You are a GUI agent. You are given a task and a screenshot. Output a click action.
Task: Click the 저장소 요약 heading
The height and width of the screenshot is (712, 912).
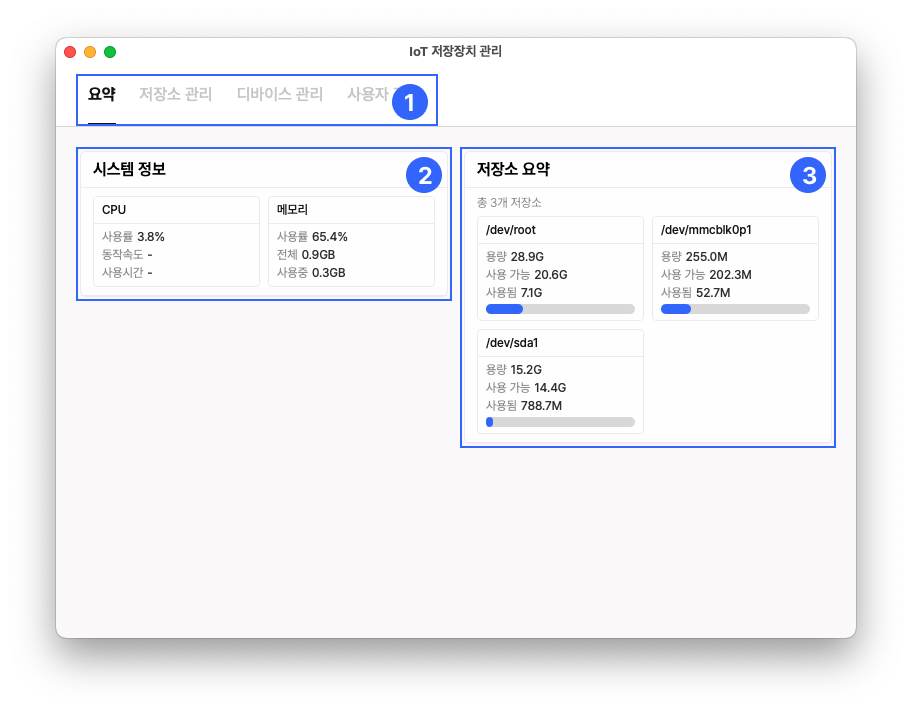(513, 169)
